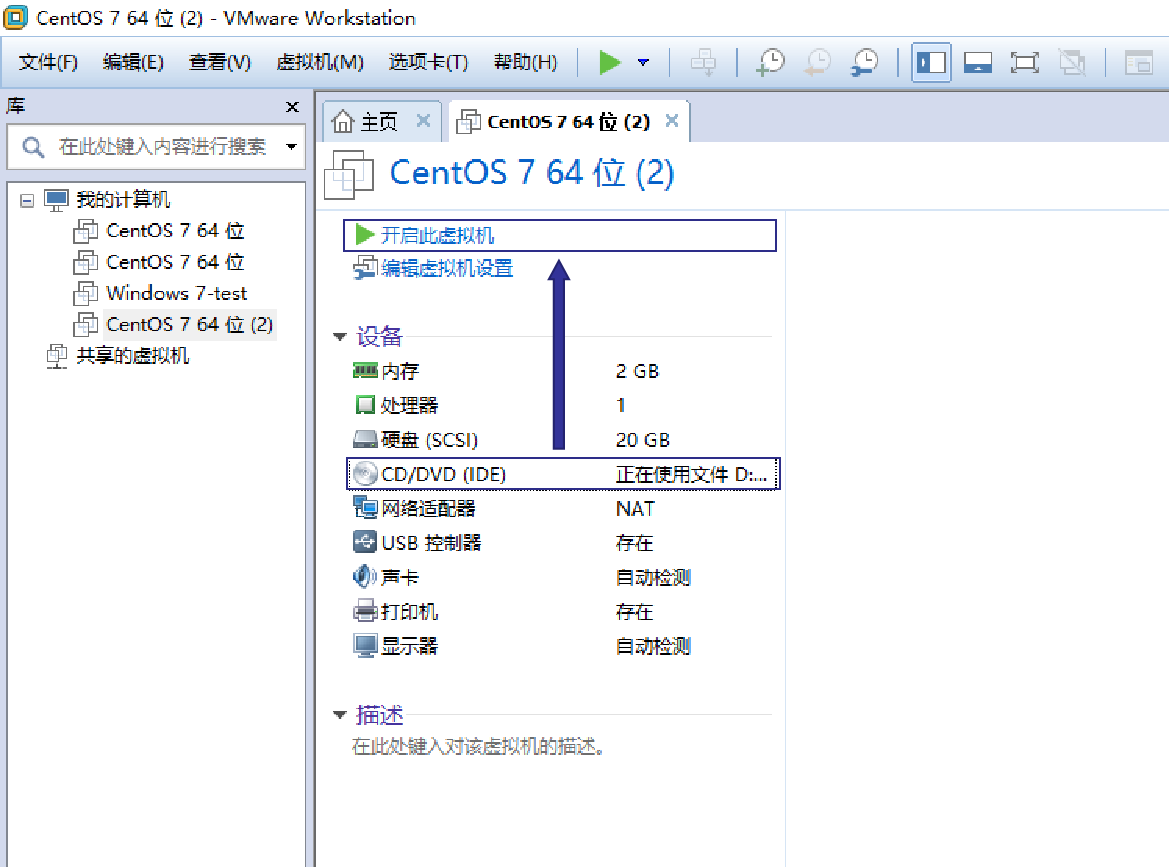Click the search magnifier icon in library
The width and height of the screenshot is (1170, 868).
32,146
